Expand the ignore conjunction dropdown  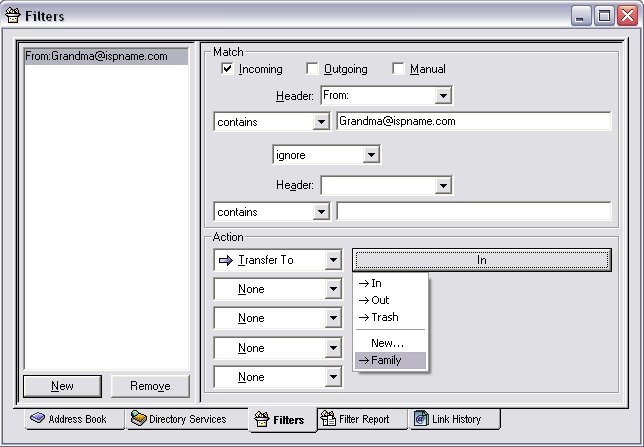[x=371, y=156]
